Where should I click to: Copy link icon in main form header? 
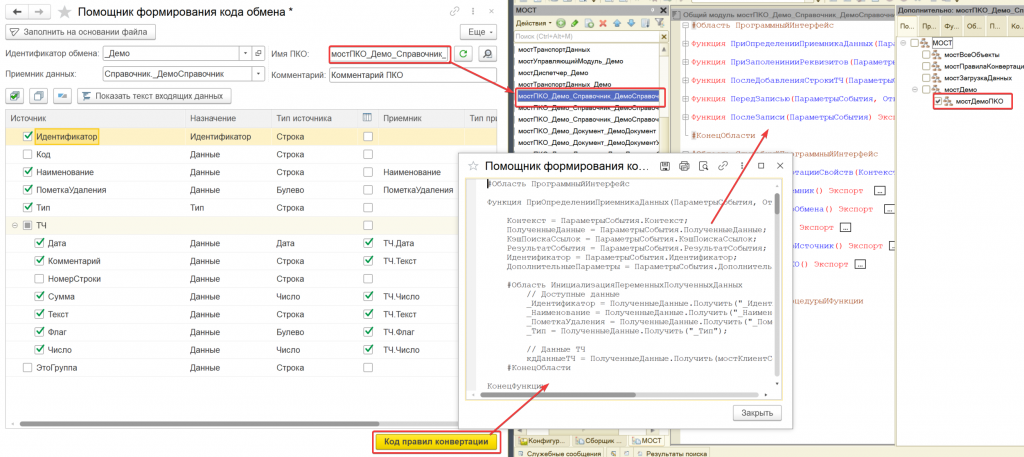click(x=455, y=12)
